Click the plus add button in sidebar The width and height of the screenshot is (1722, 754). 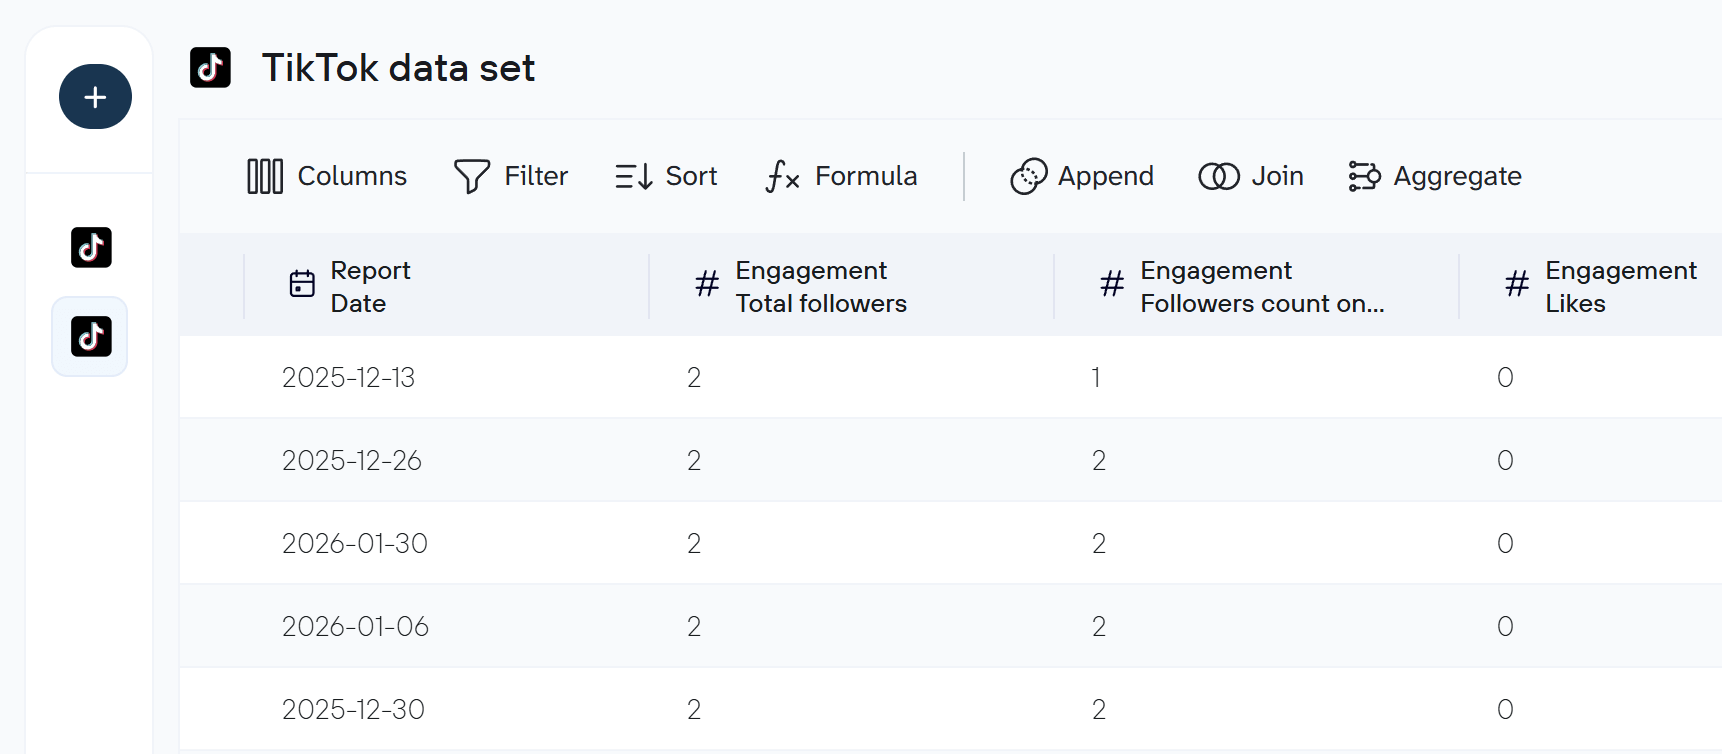coord(95,97)
